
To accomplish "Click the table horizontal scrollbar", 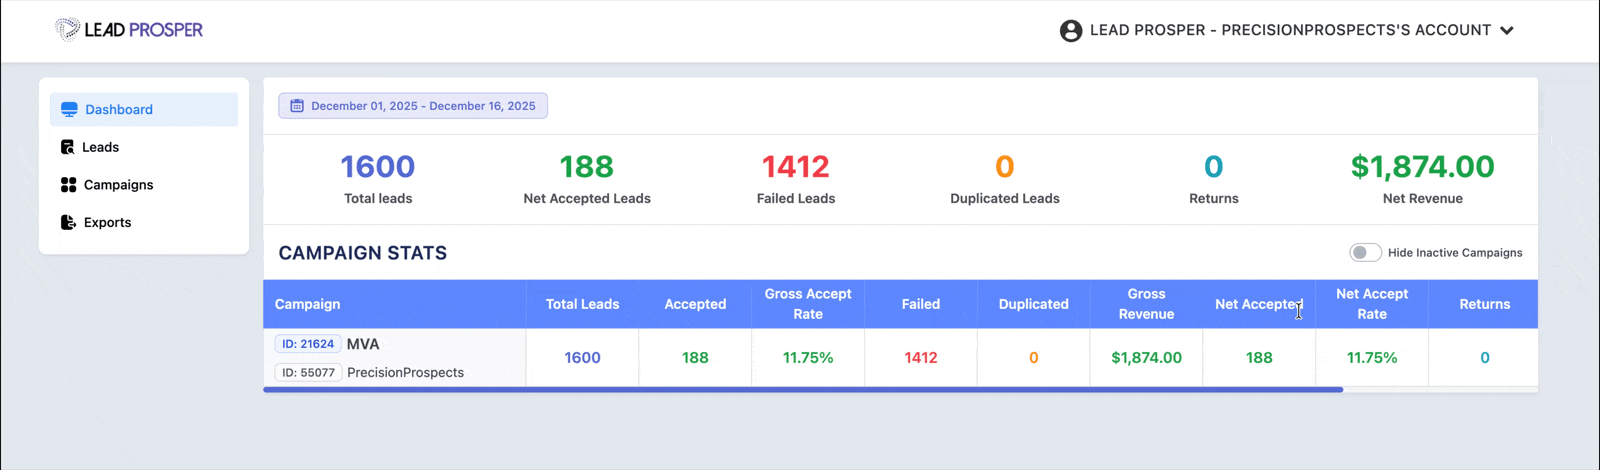I will click(803, 390).
